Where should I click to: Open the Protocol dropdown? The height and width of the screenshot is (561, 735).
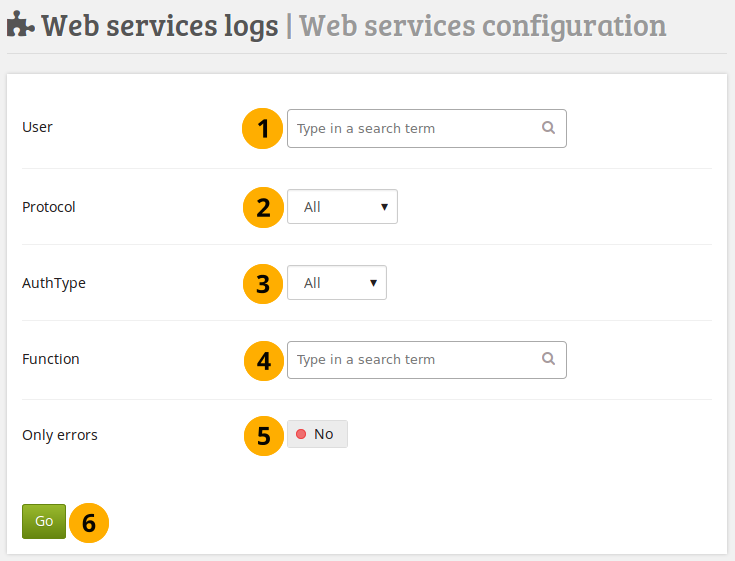[342, 207]
